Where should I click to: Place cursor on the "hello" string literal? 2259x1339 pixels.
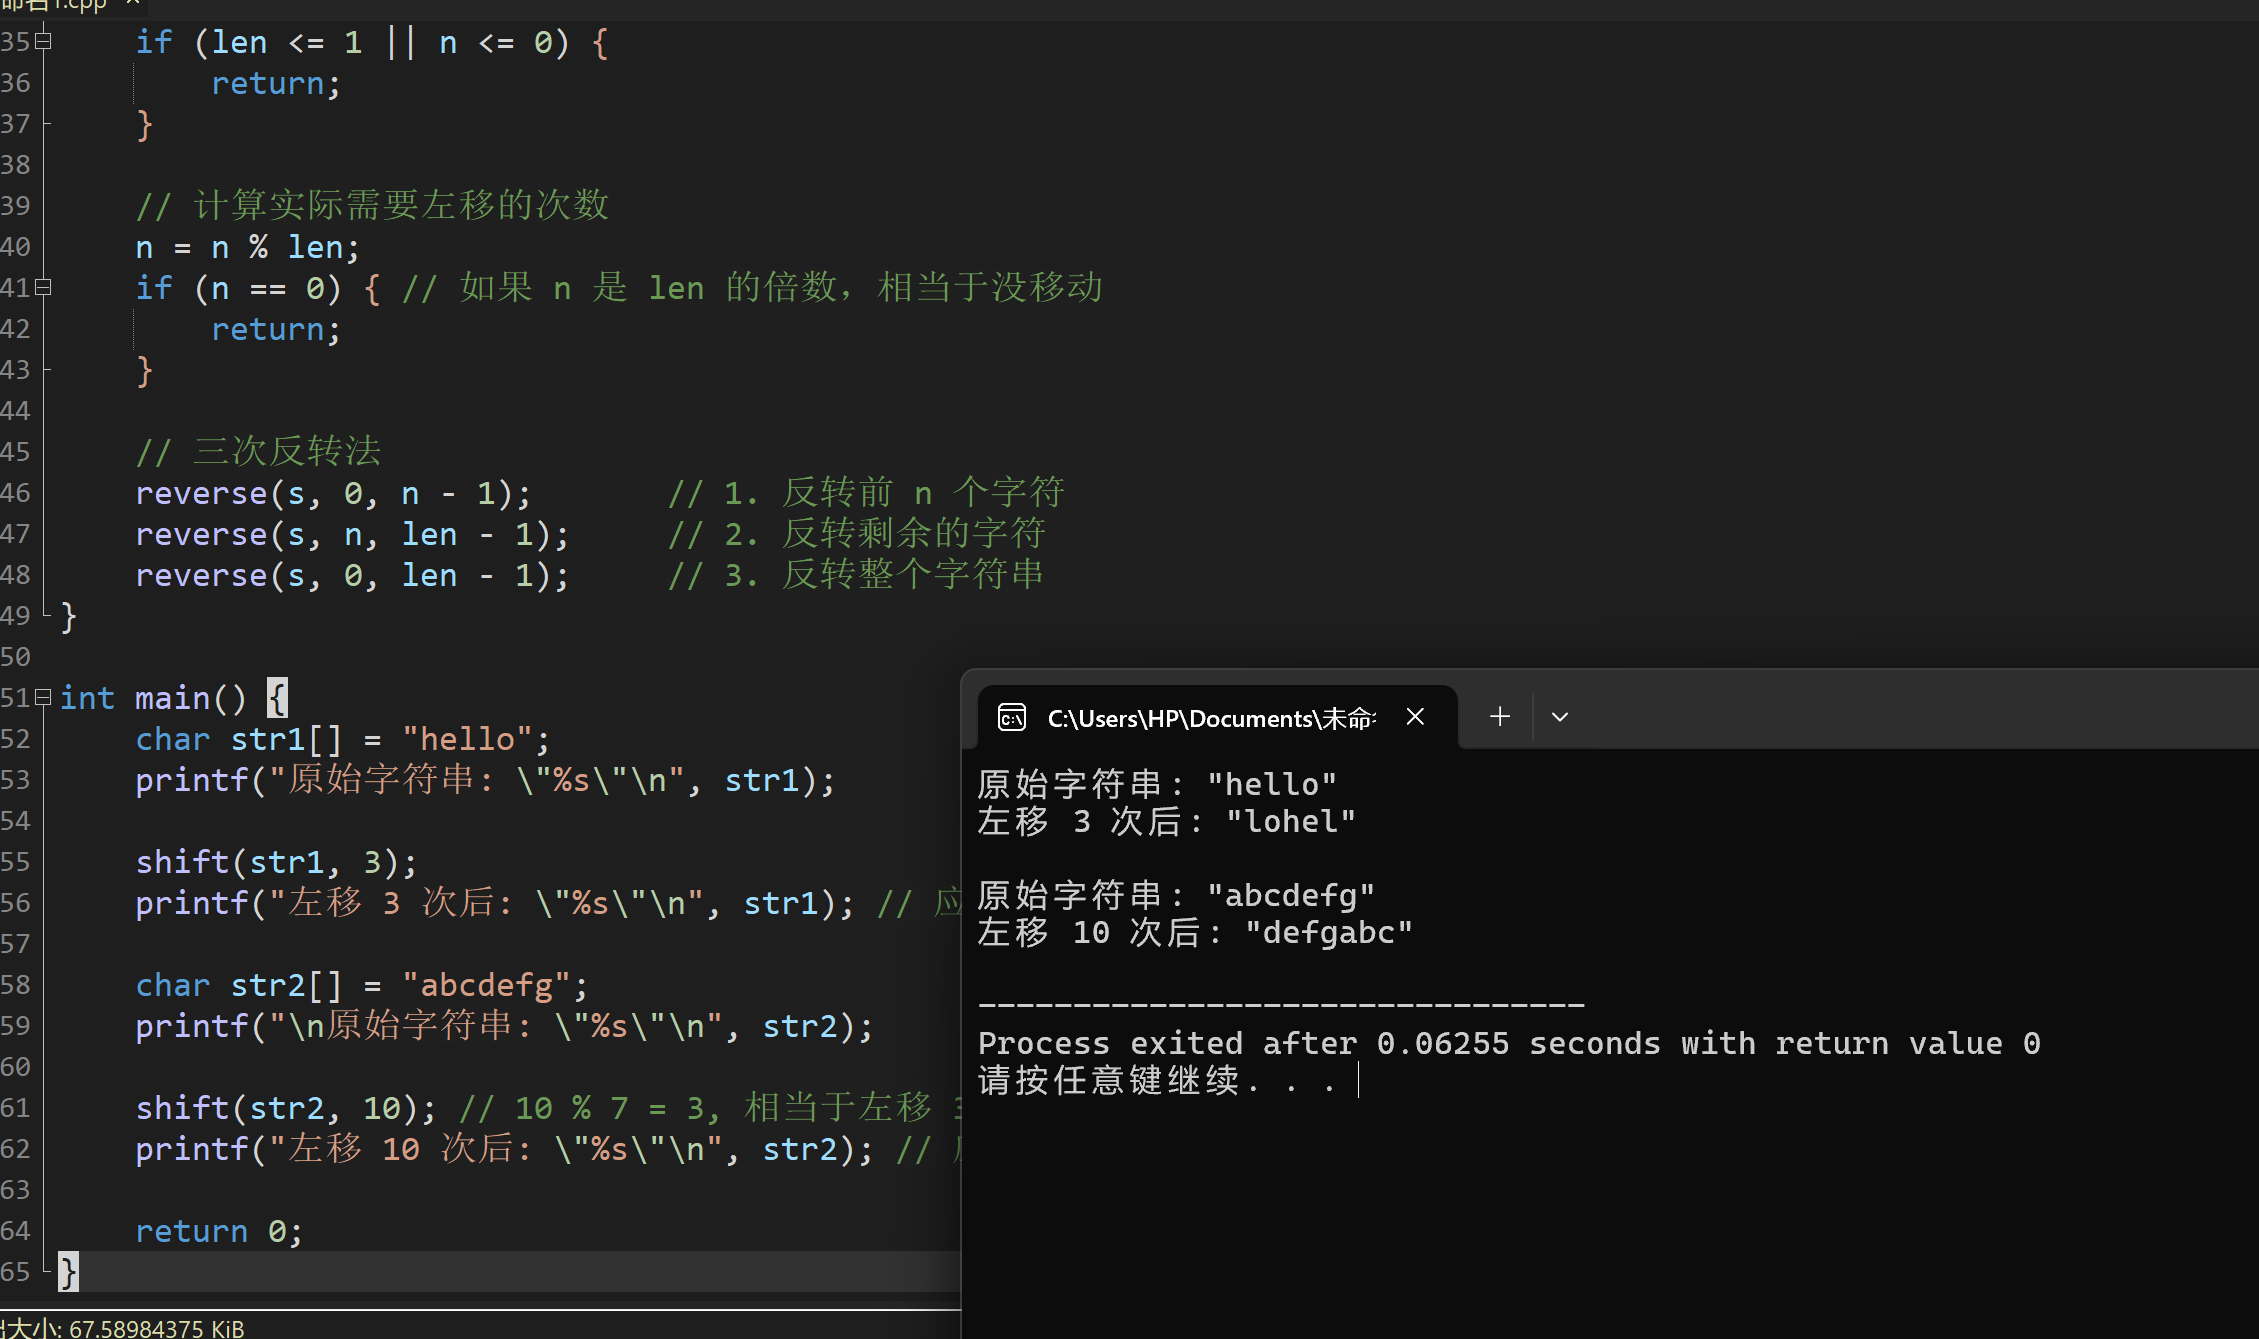click(466, 739)
